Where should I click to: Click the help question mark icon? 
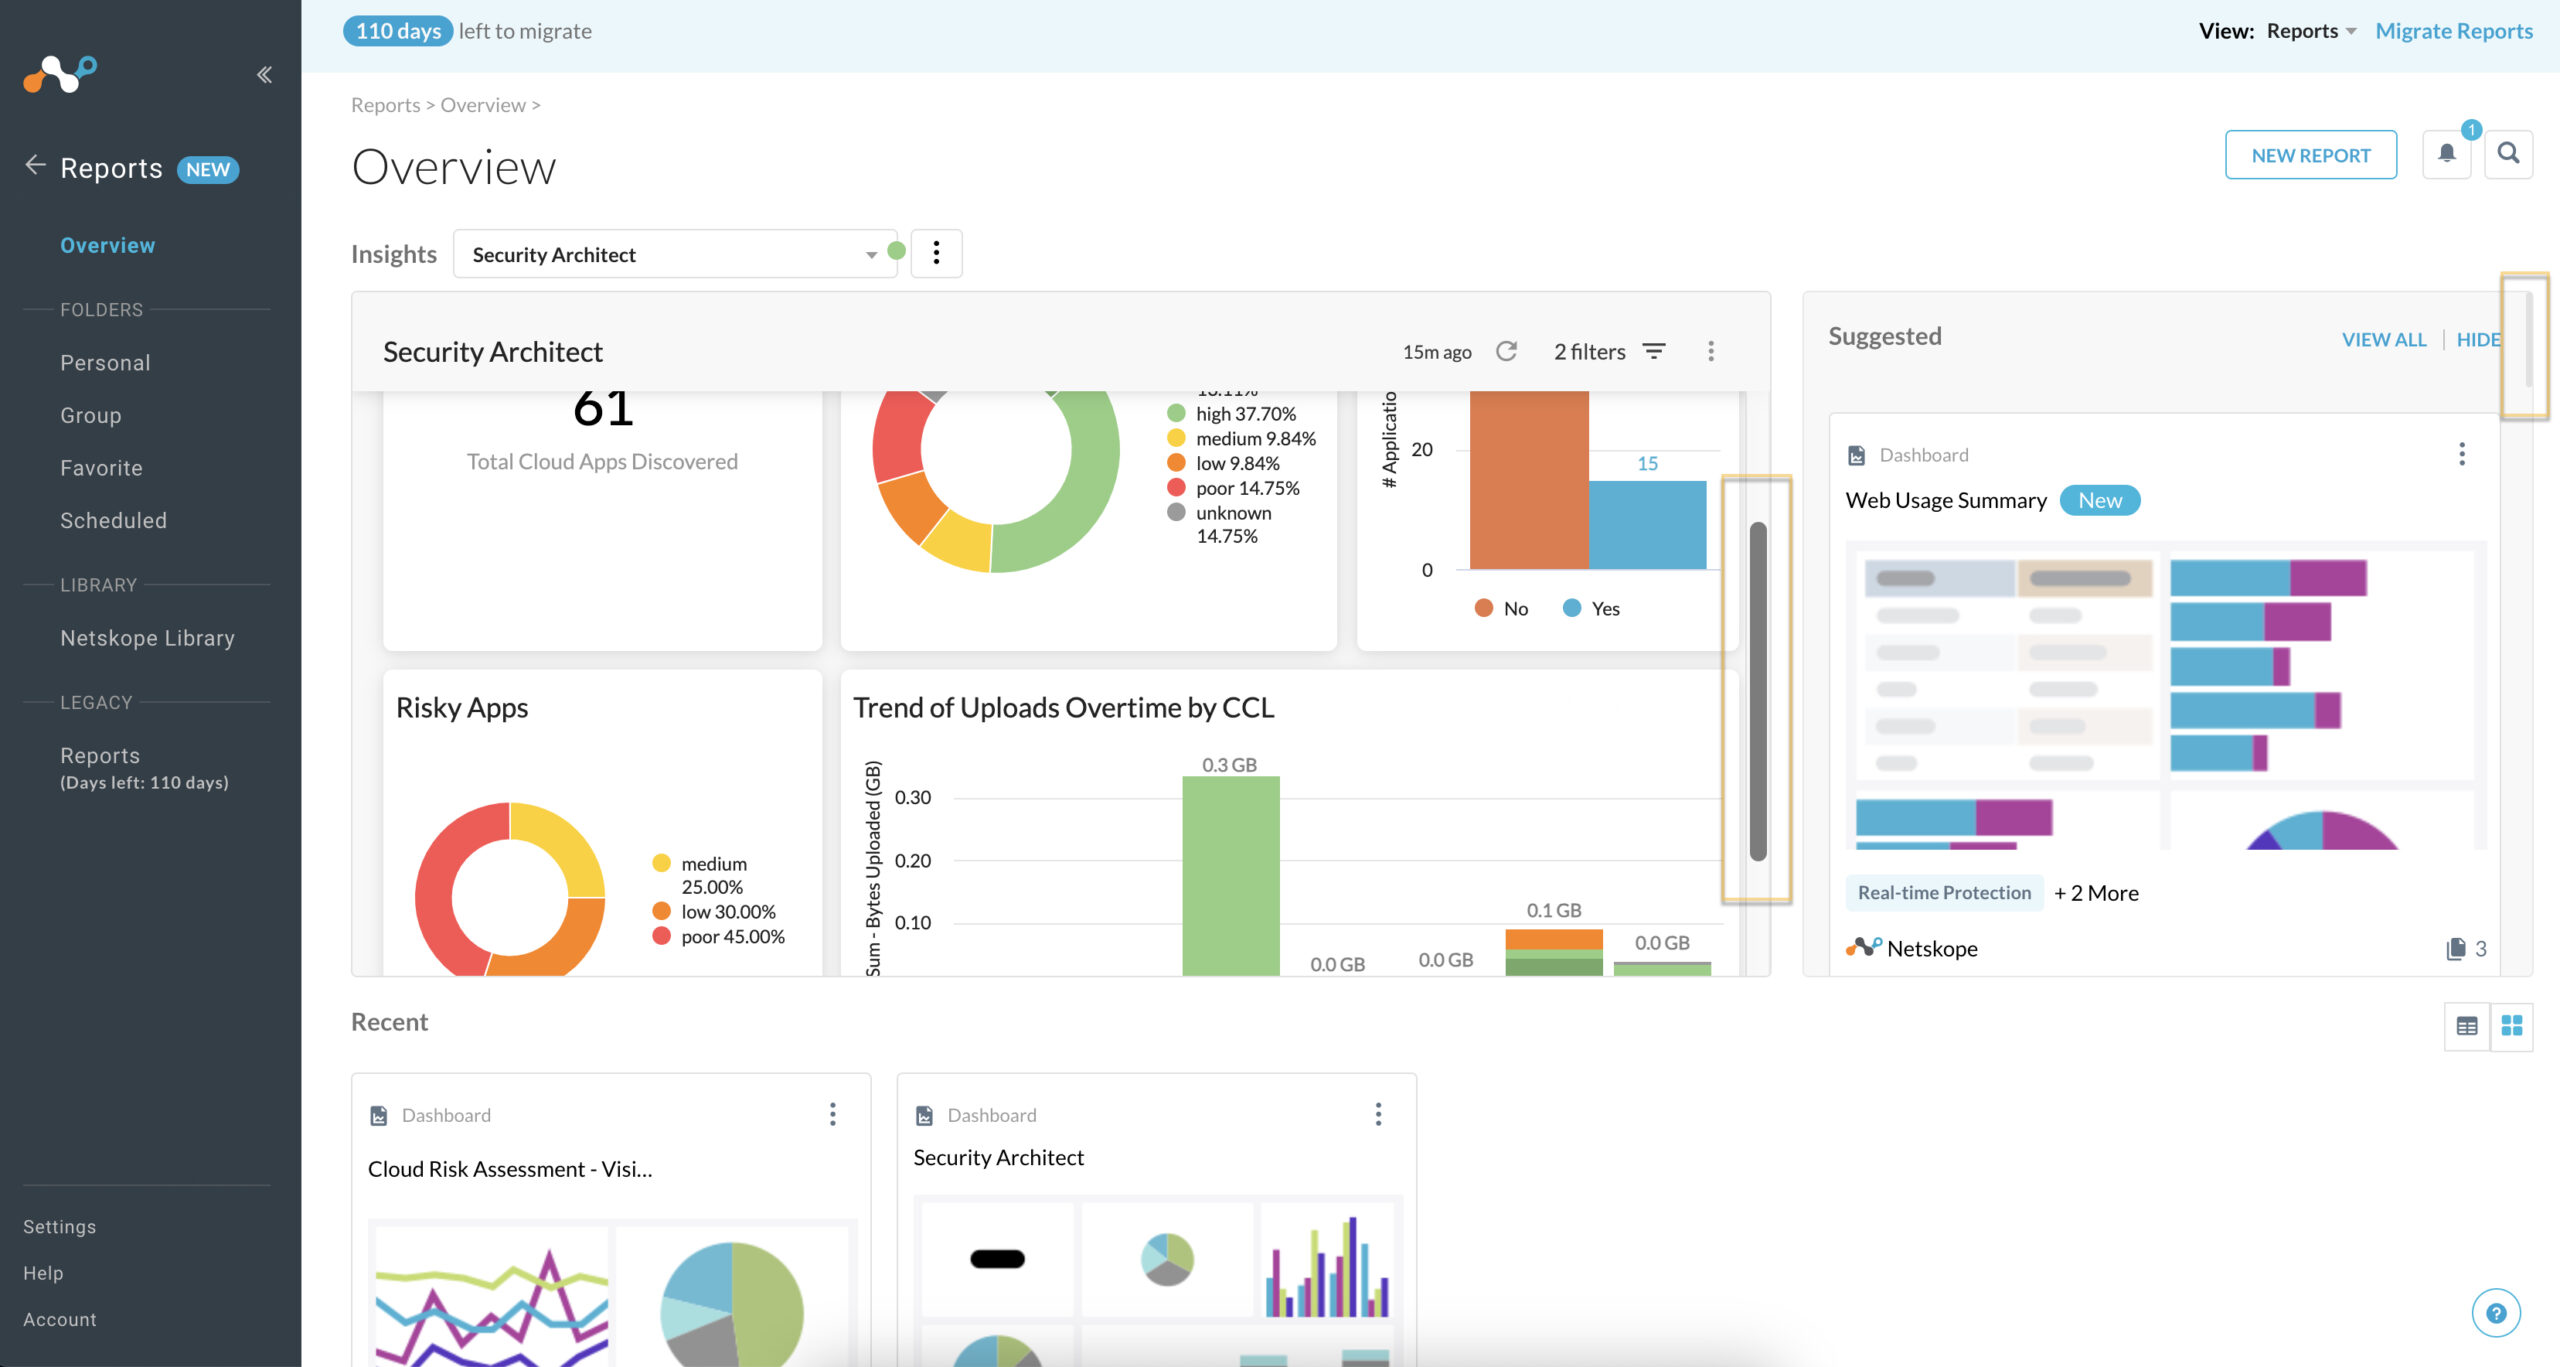click(2496, 1313)
